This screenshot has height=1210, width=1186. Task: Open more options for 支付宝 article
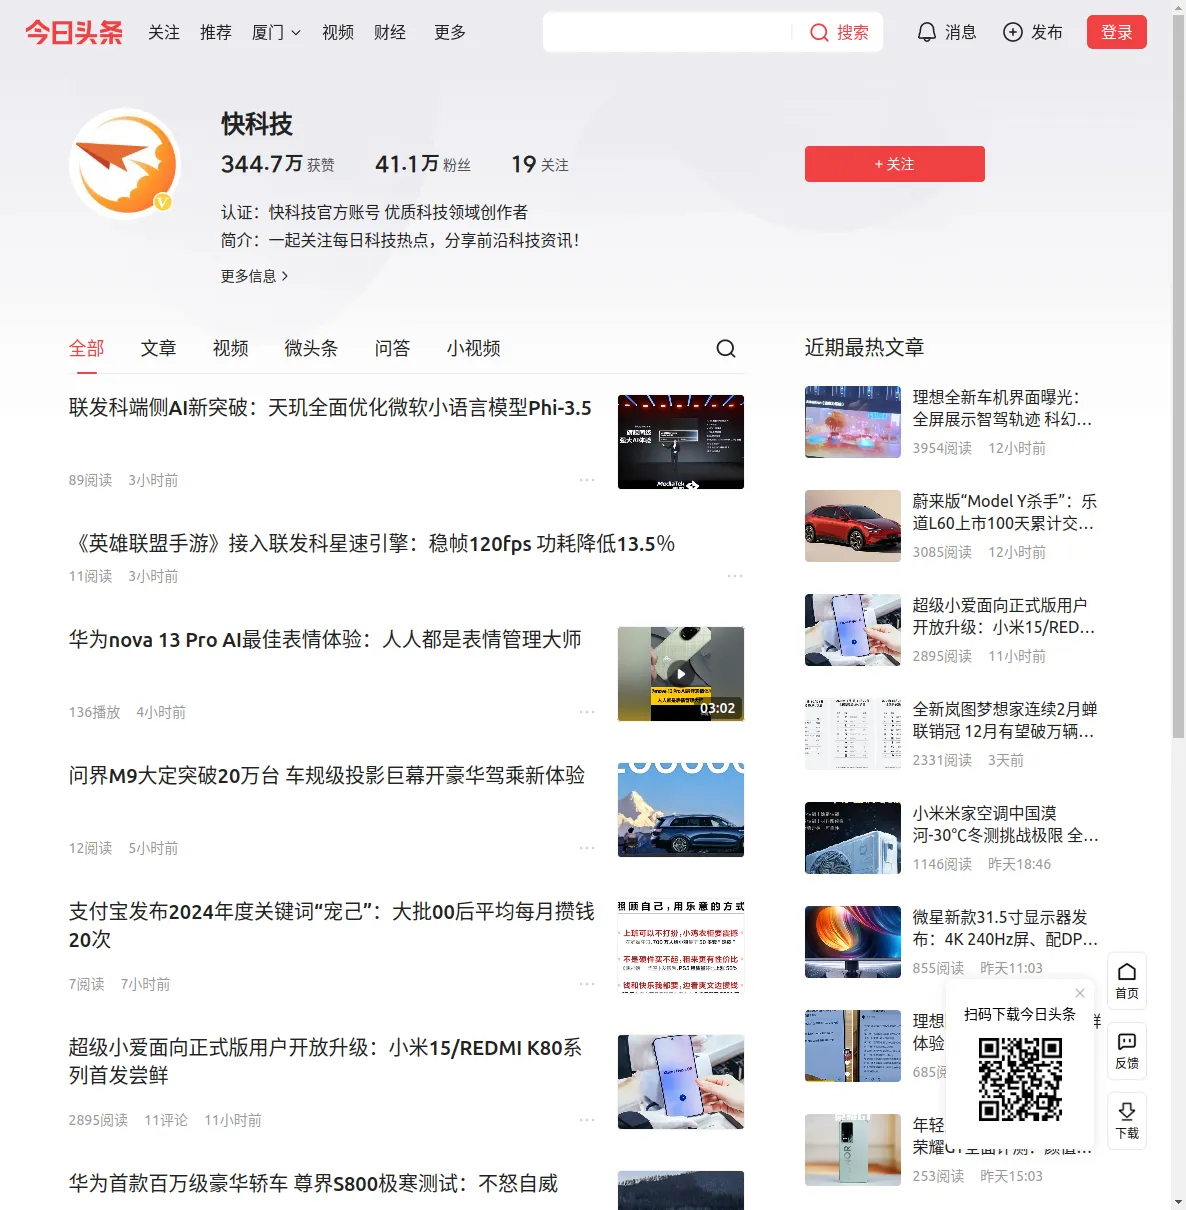(587, 984)
